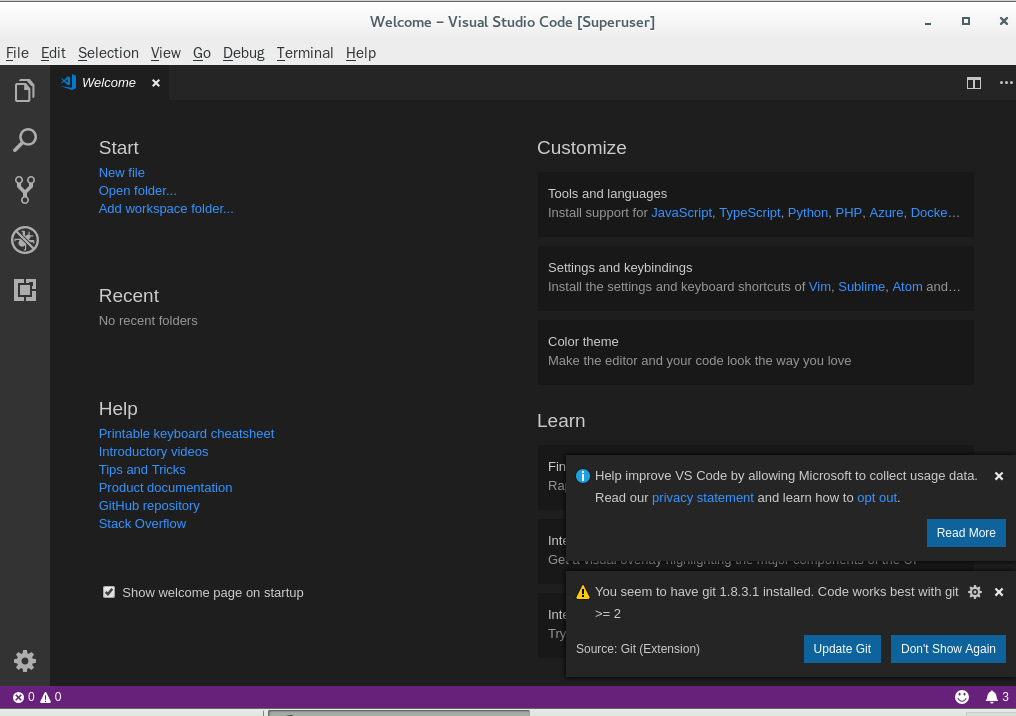The width and height of the screenshot is (1016, 716).
Task: Open the editor More Actions ellipsis
Action: [1006, 83]
